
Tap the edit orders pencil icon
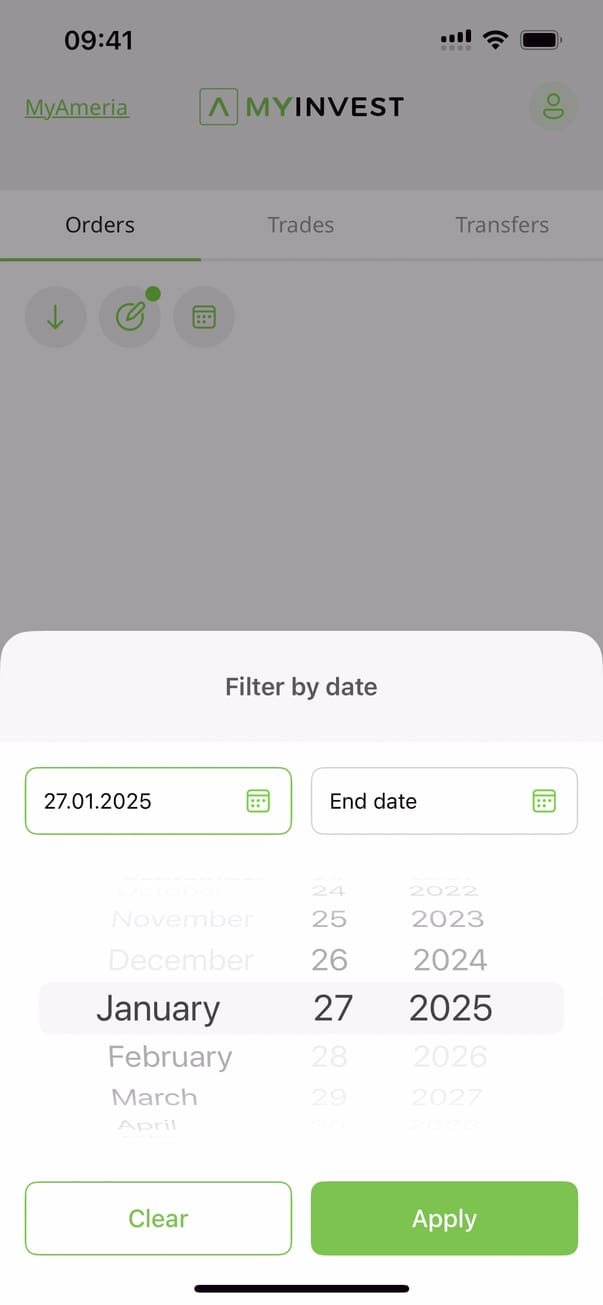130,317
